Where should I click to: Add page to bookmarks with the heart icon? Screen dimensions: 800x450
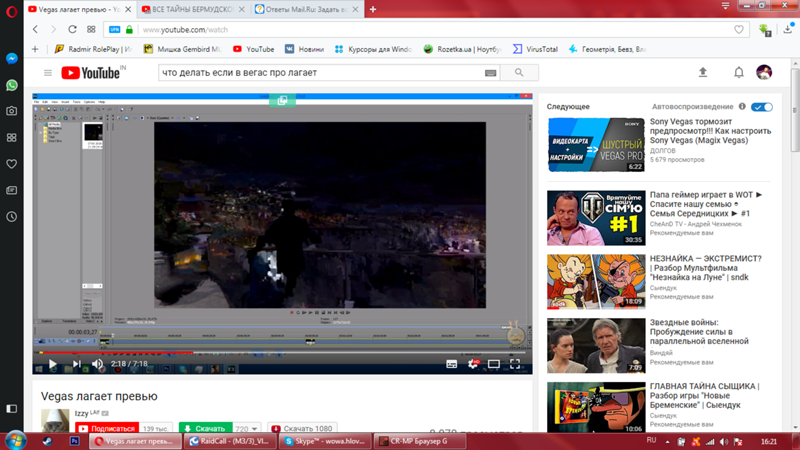(739, 30)
